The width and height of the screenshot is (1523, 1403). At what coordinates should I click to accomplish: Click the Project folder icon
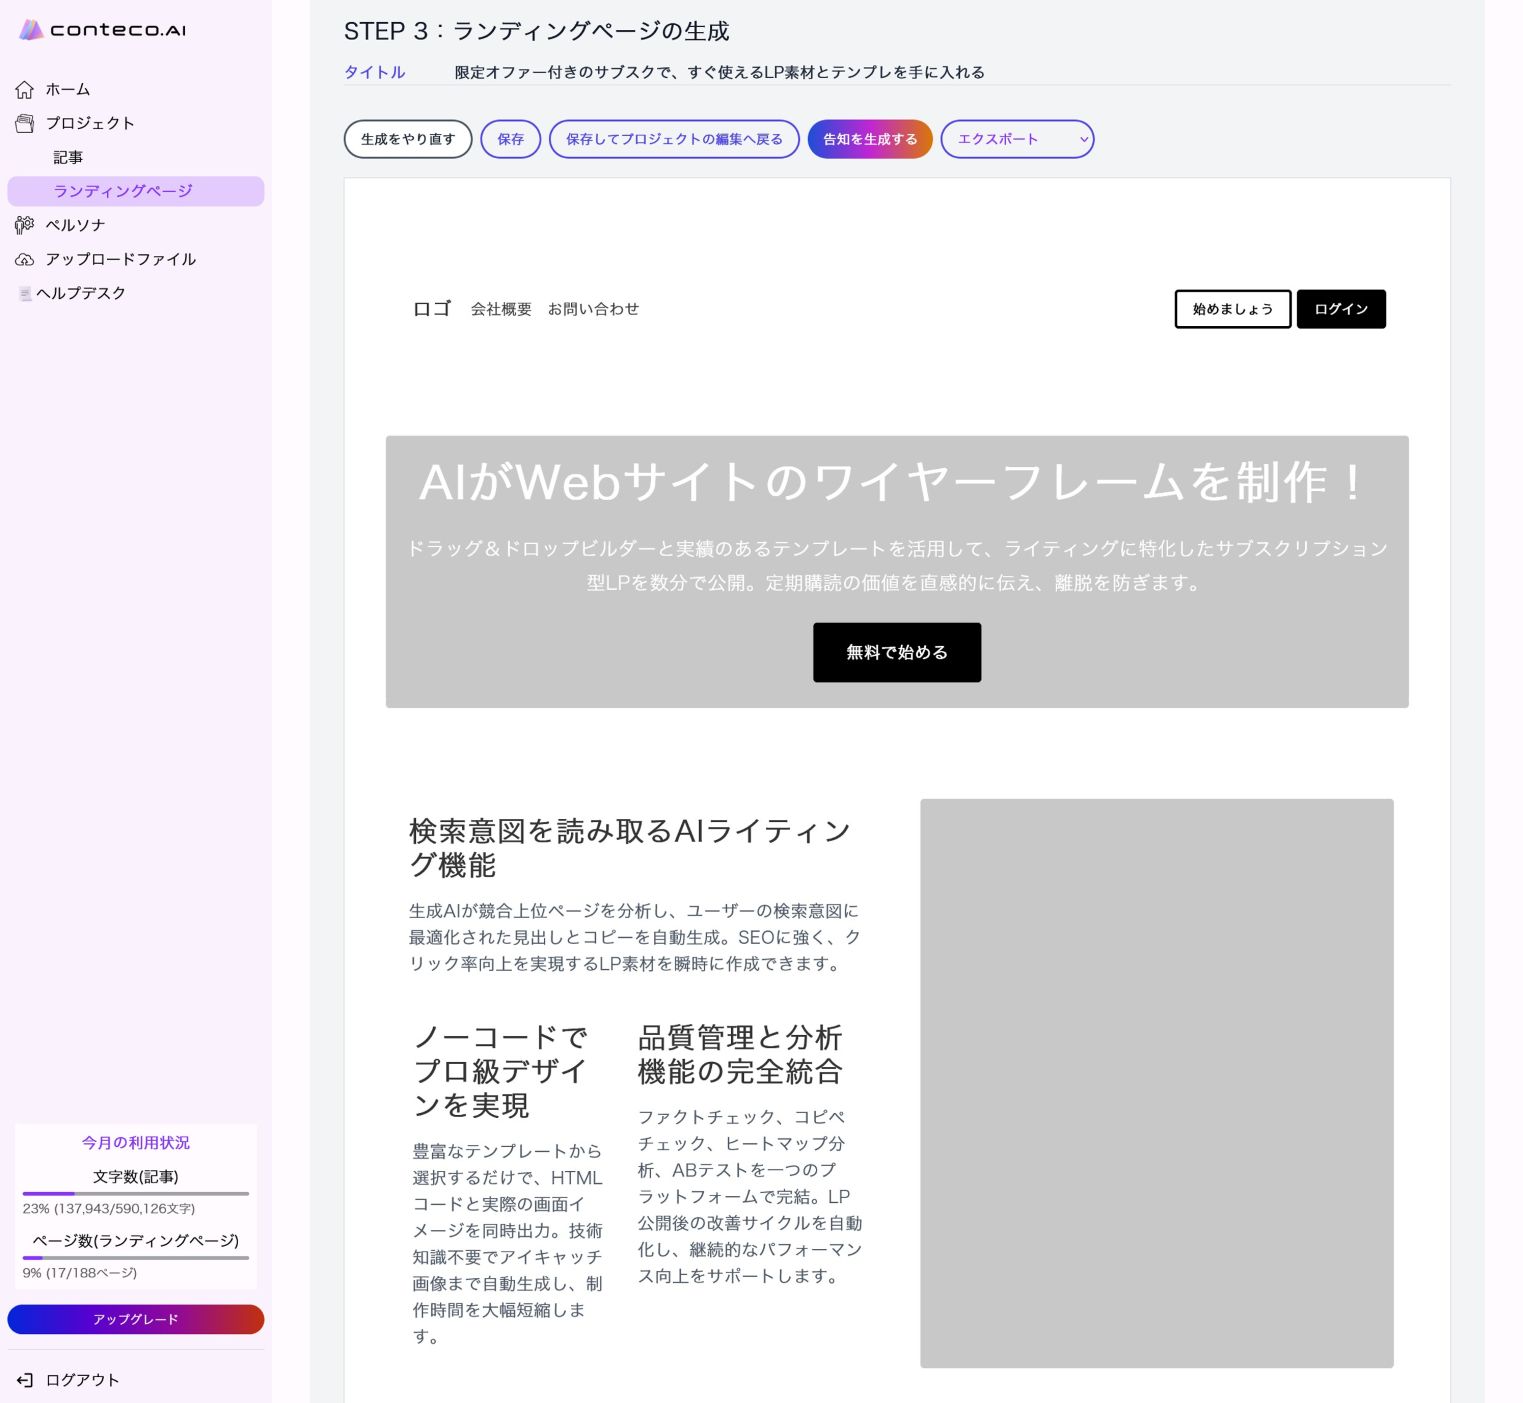point(25,124)
